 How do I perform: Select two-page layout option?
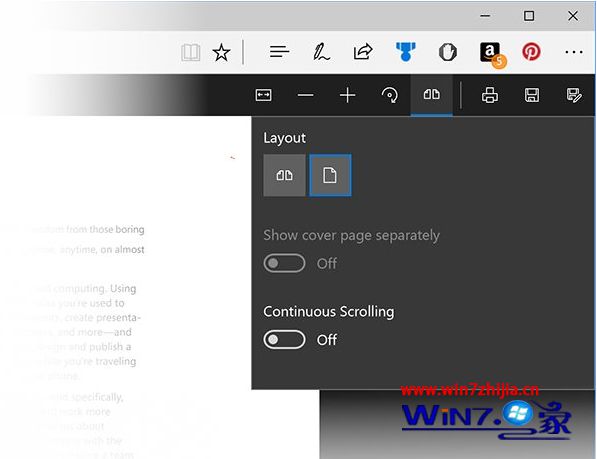[284, 175]
